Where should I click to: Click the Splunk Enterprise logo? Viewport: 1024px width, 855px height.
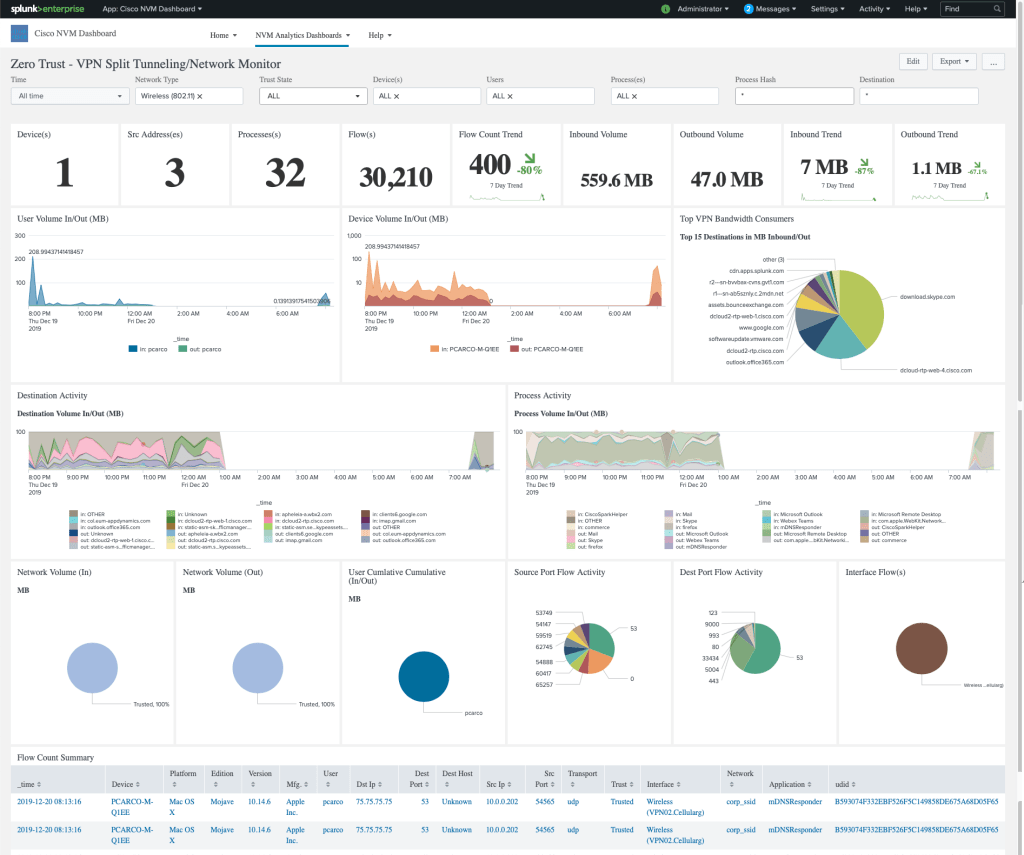click(x=47, y=9)
